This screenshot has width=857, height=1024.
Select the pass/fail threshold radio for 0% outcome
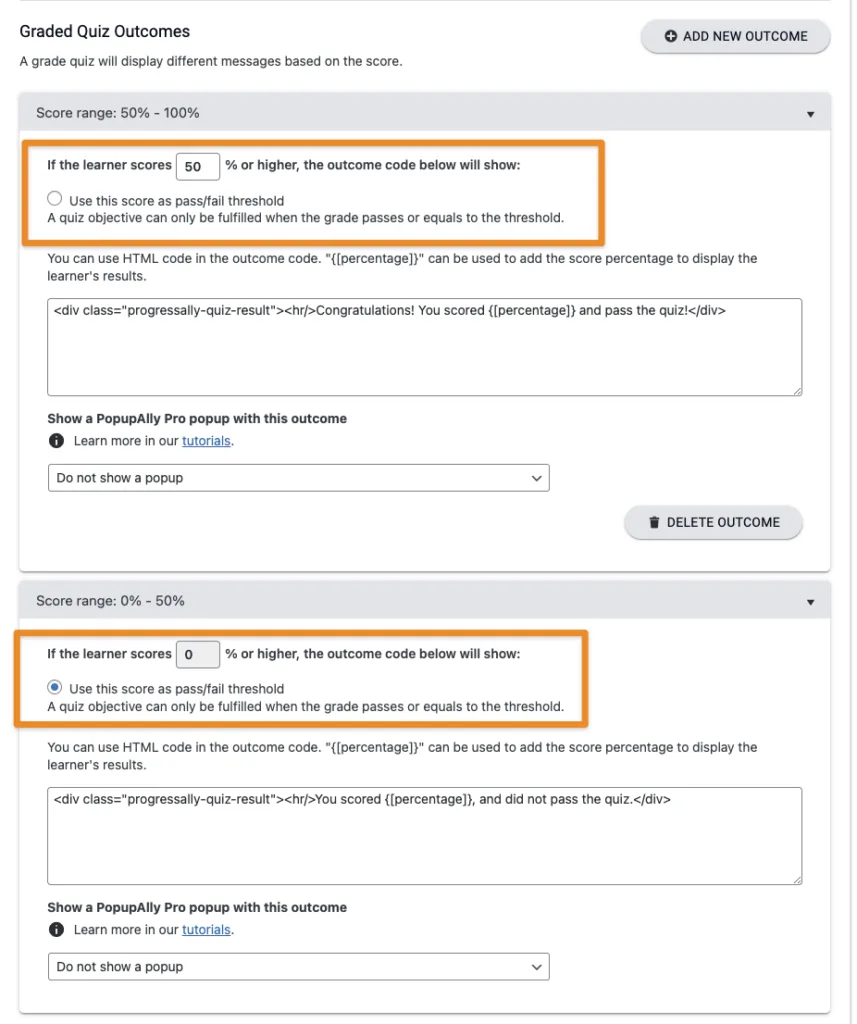coord(55,688)
